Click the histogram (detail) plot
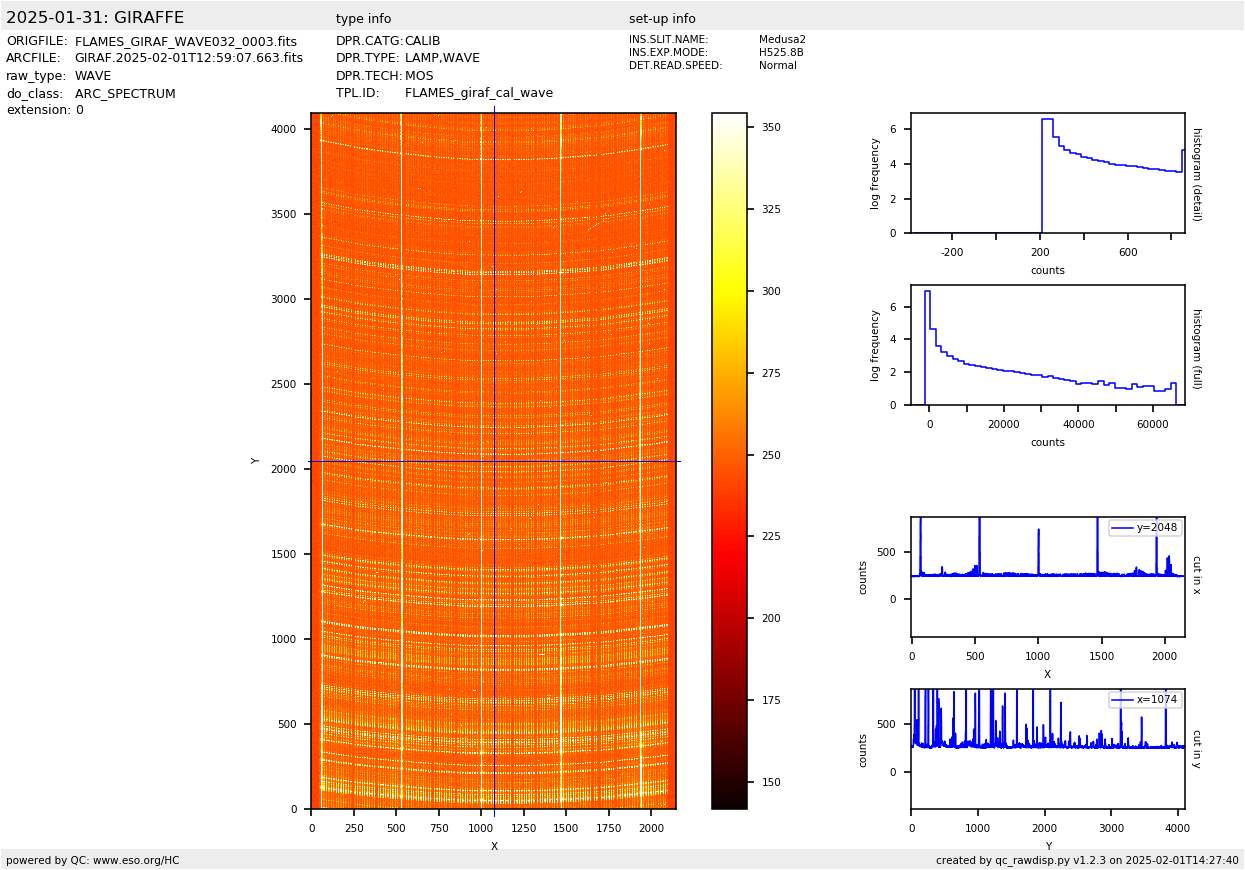The height and width of the screenshot is (870, 1245). point(1047,173)
